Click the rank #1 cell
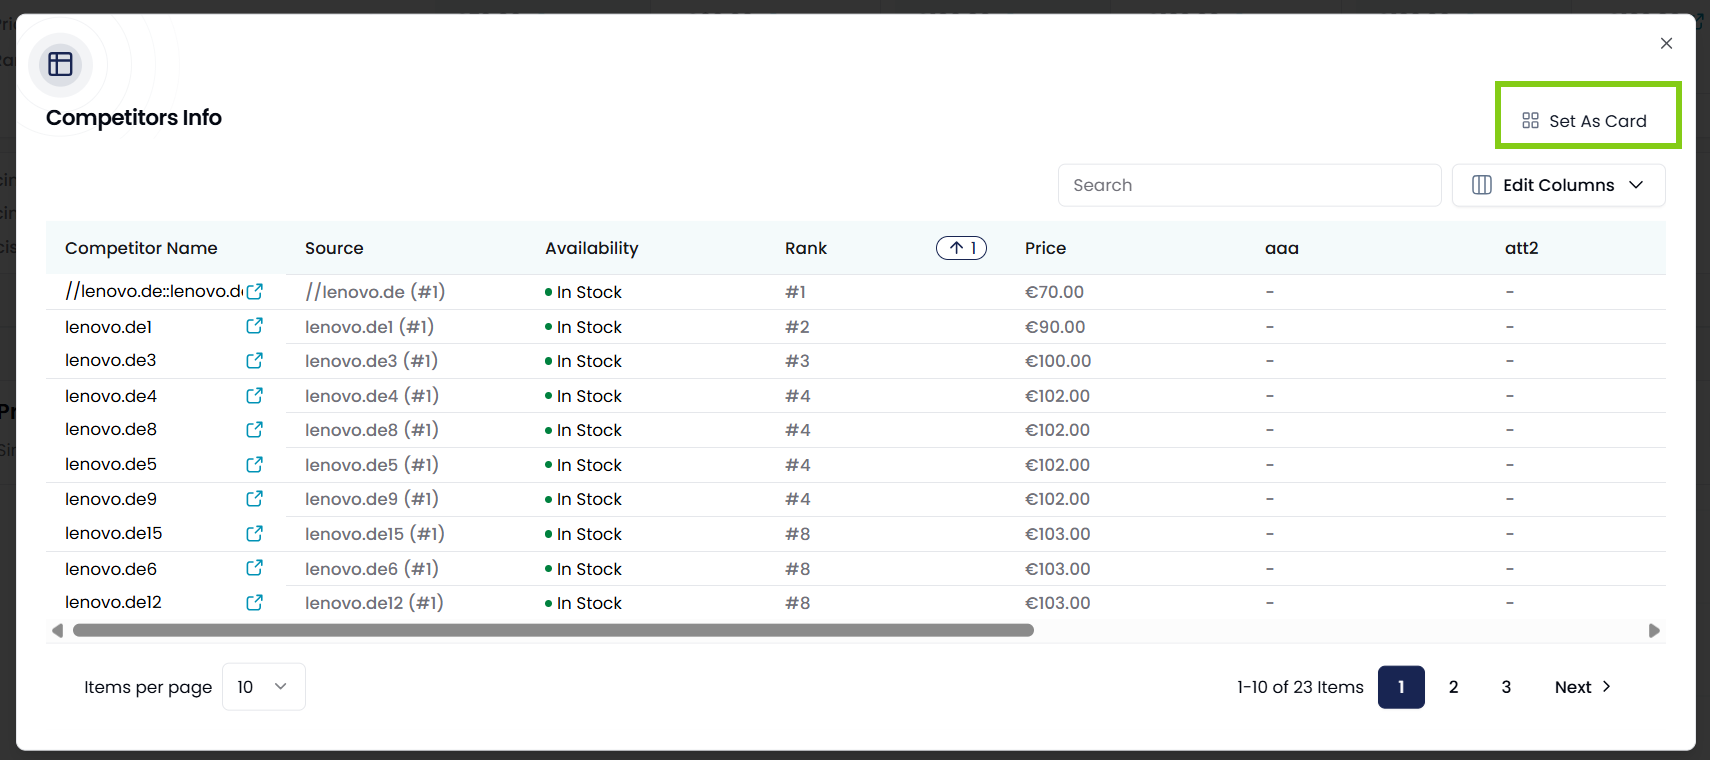 click(x=795, y=292)
